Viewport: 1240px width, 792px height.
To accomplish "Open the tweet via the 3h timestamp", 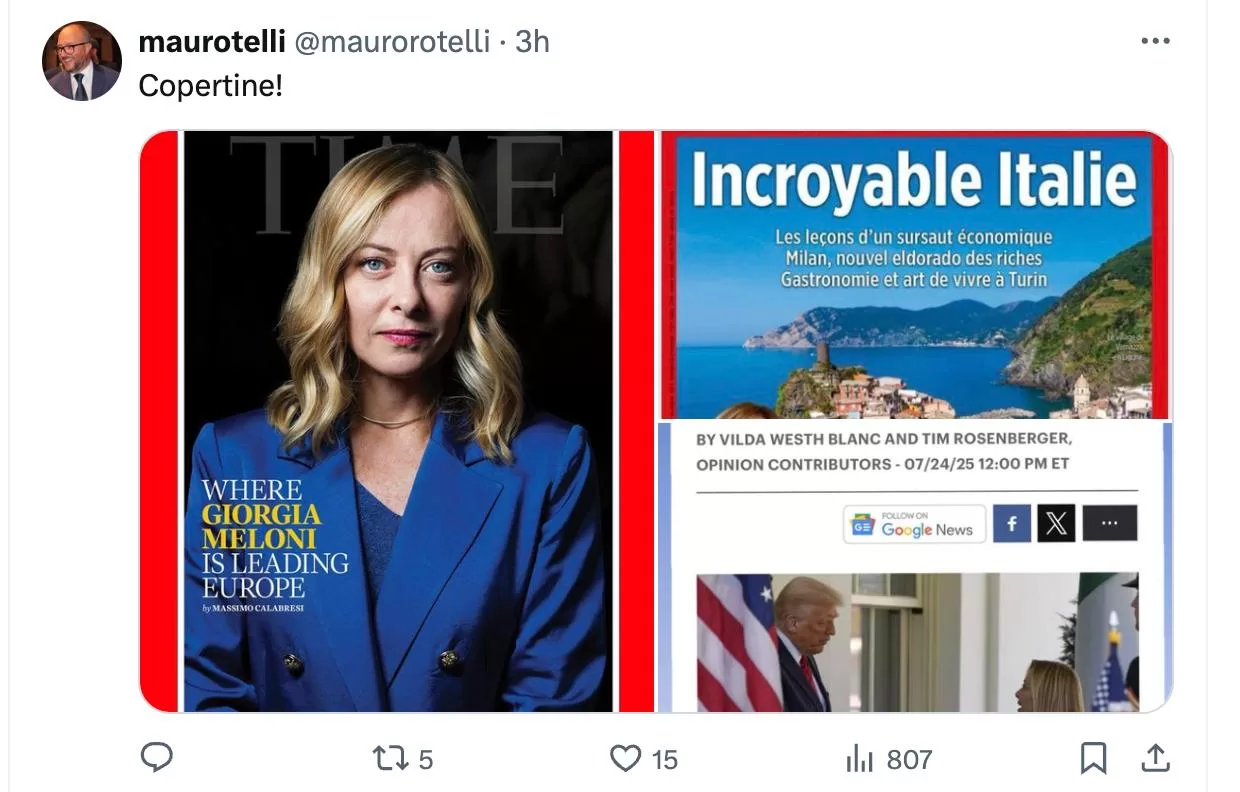I will (x=532, y=42).
